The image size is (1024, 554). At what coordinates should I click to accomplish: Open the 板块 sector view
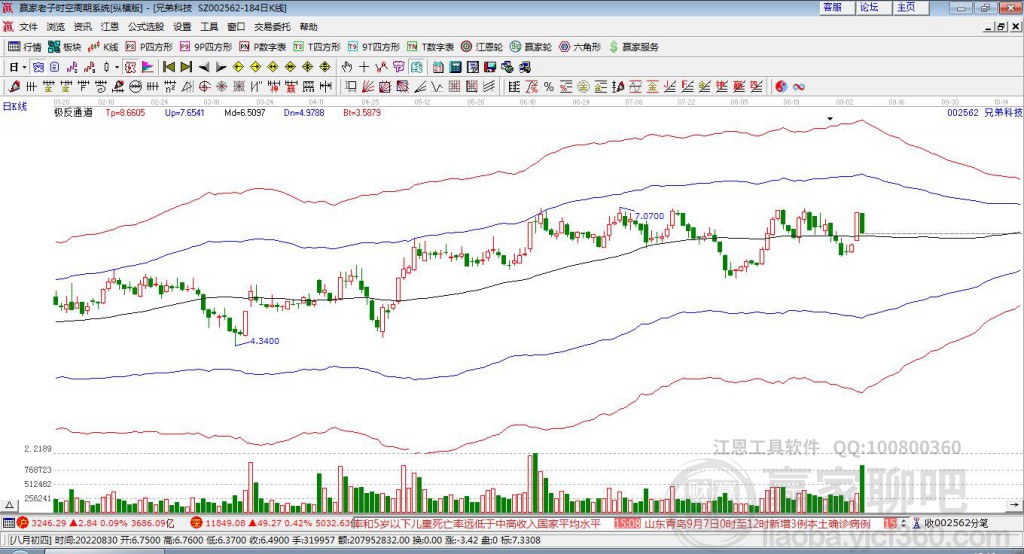click(65, 47)
